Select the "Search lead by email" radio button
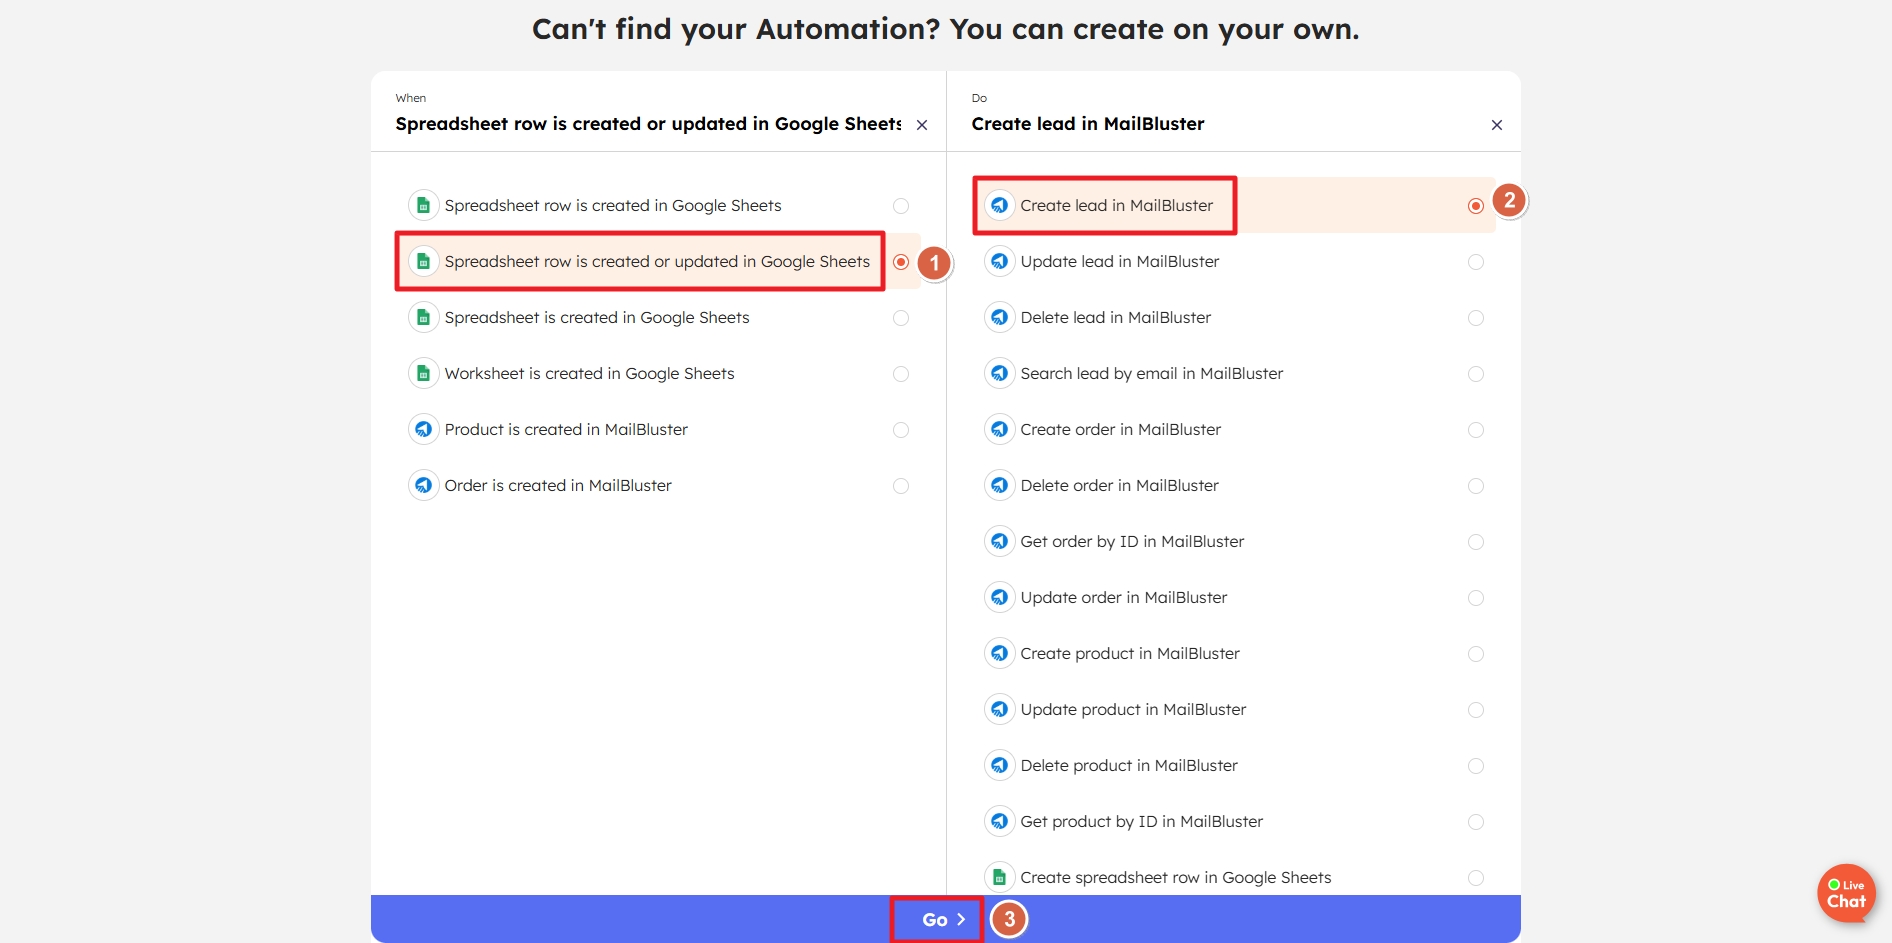The height and width of the screenshot is (943, 1892). 1476,373
